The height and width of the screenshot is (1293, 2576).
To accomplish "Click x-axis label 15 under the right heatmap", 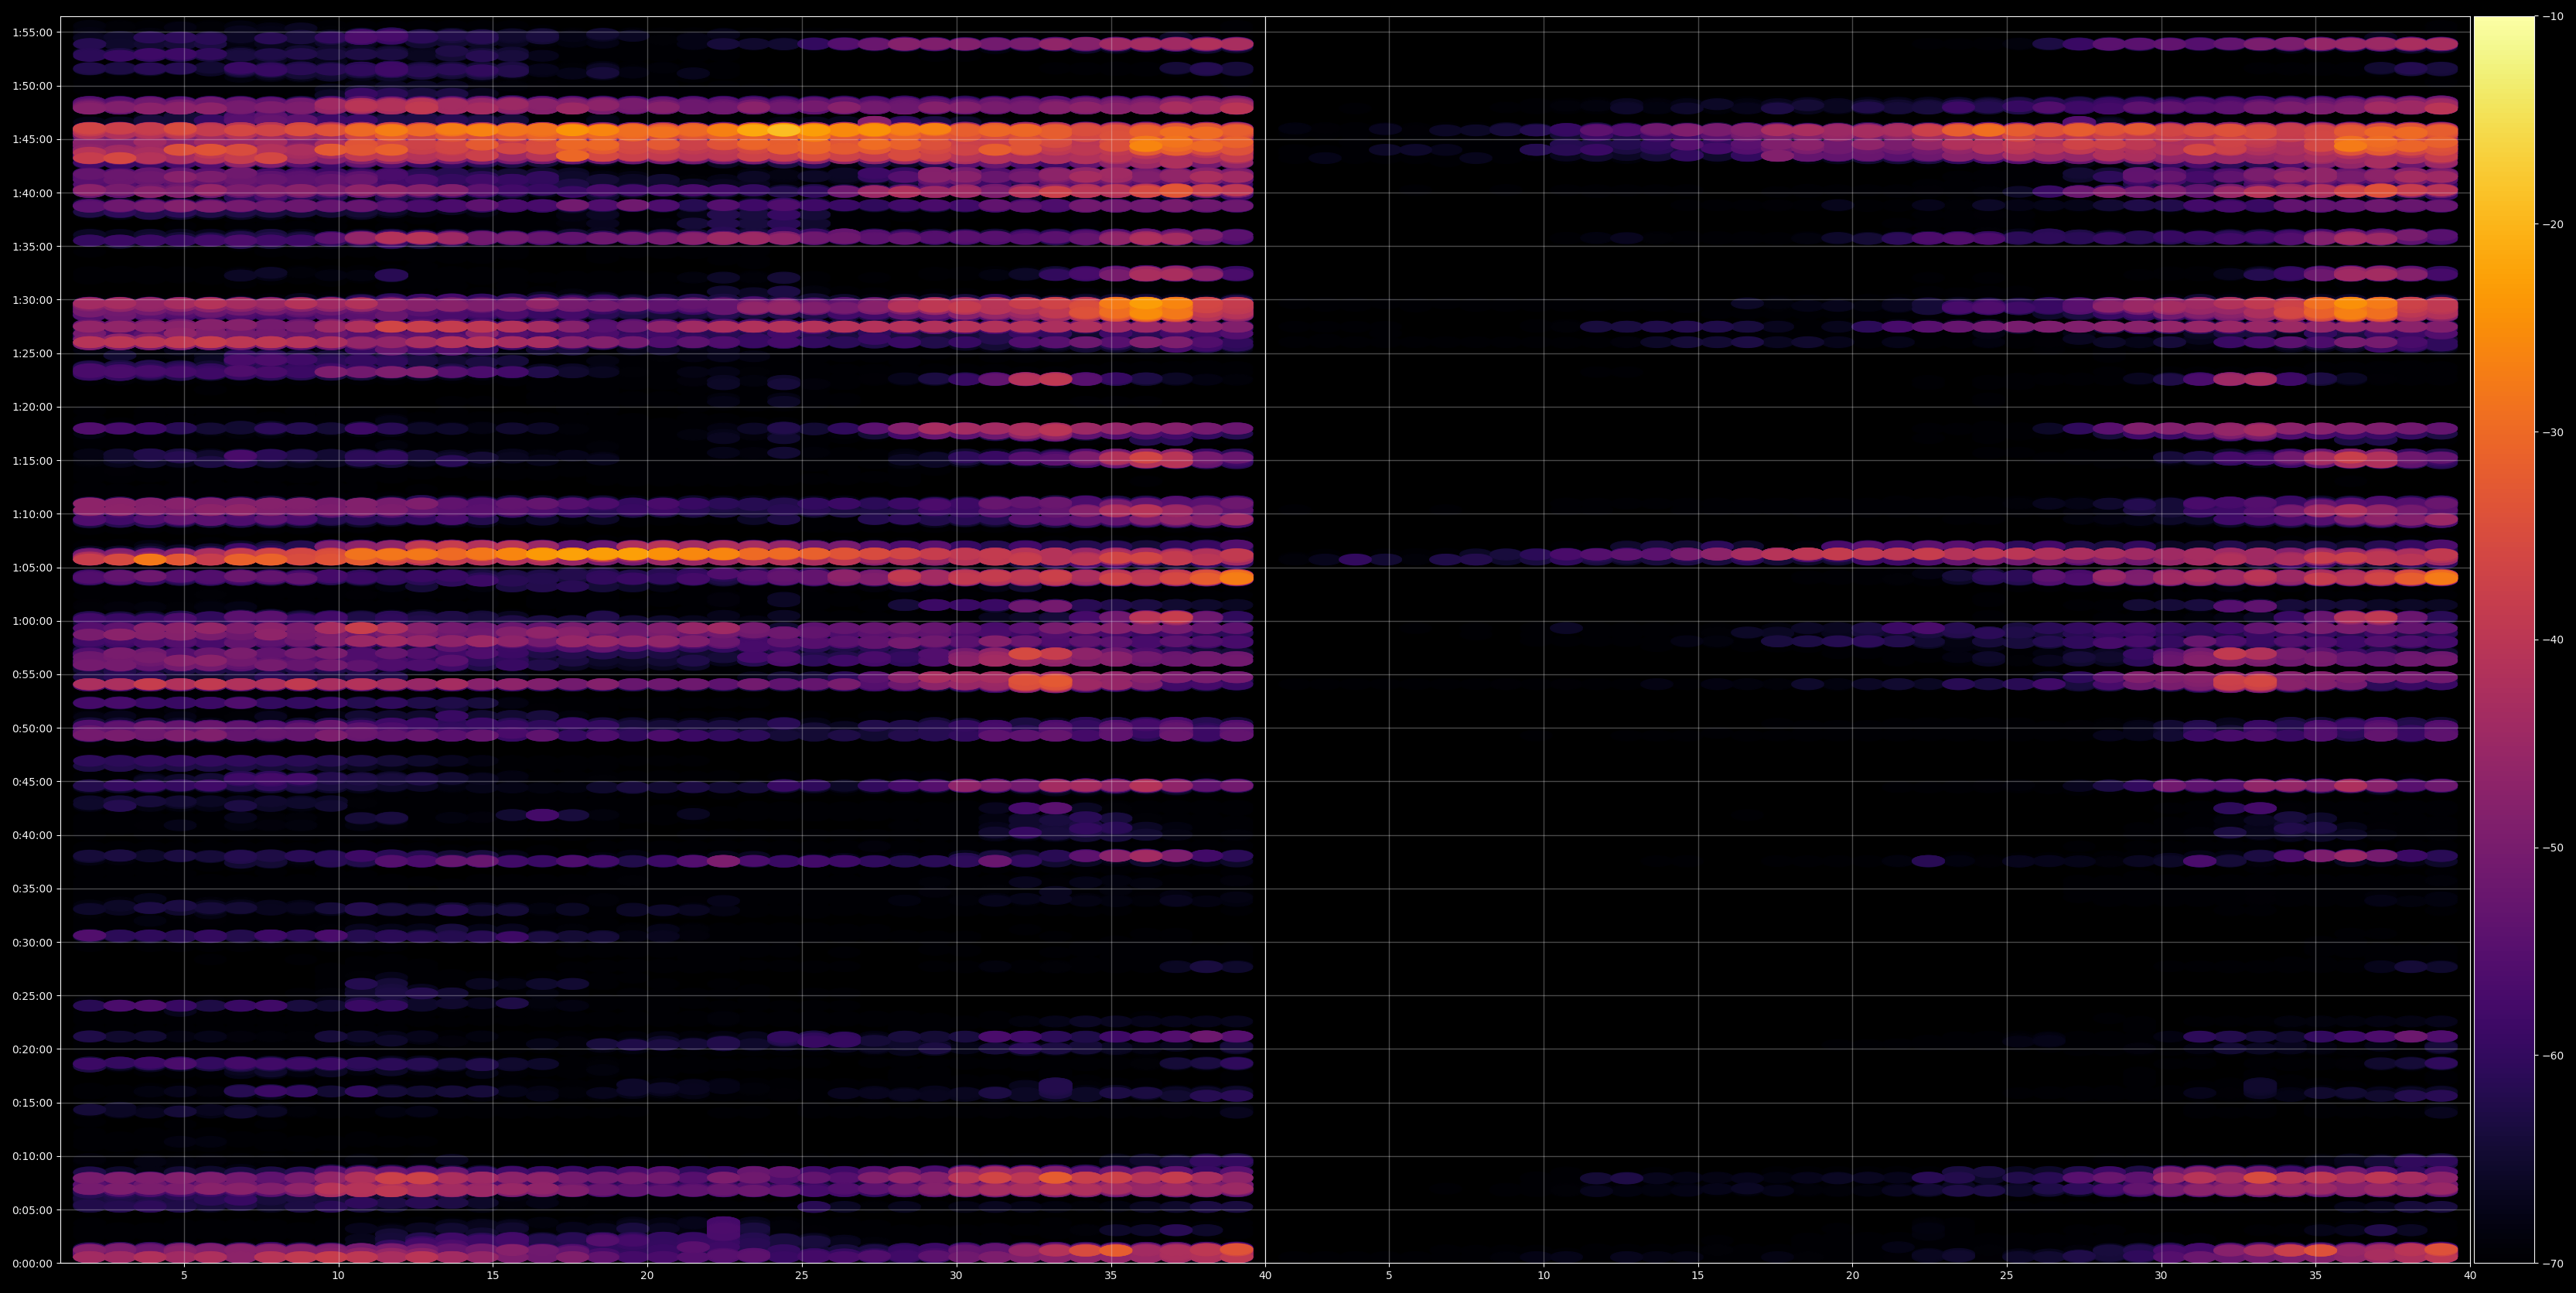I will point(1698,1276).
